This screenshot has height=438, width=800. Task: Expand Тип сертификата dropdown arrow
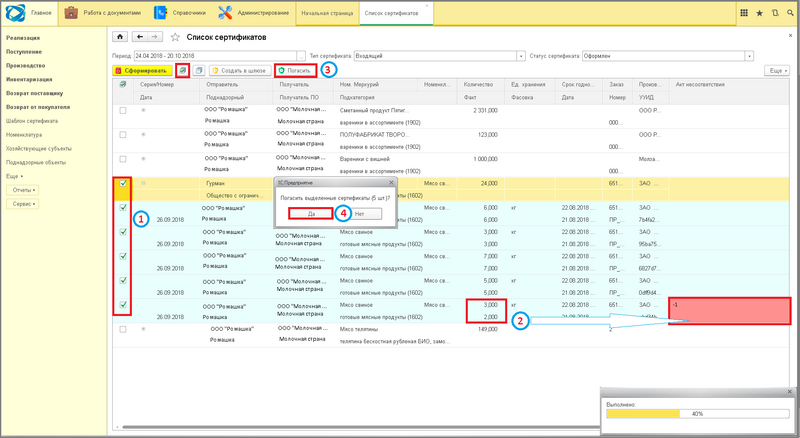[x=521, y=56]
